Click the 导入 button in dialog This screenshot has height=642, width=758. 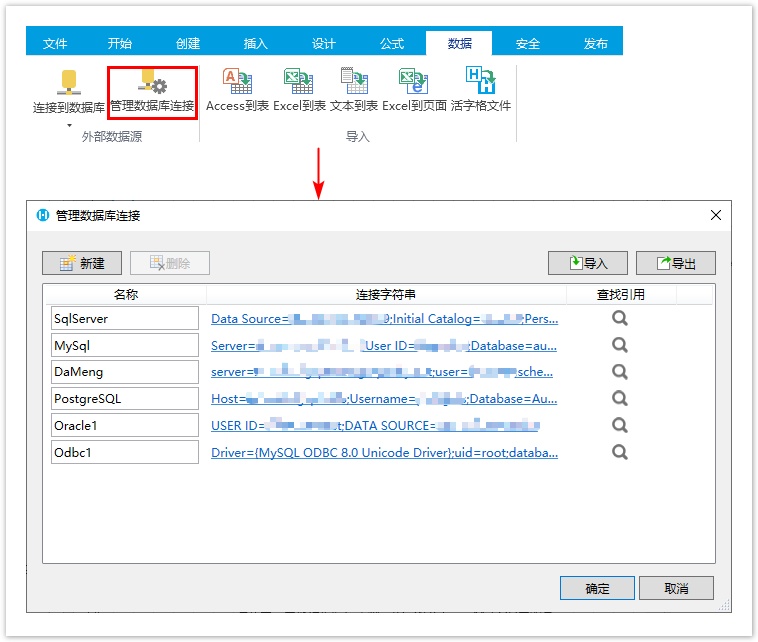point(587,263)
